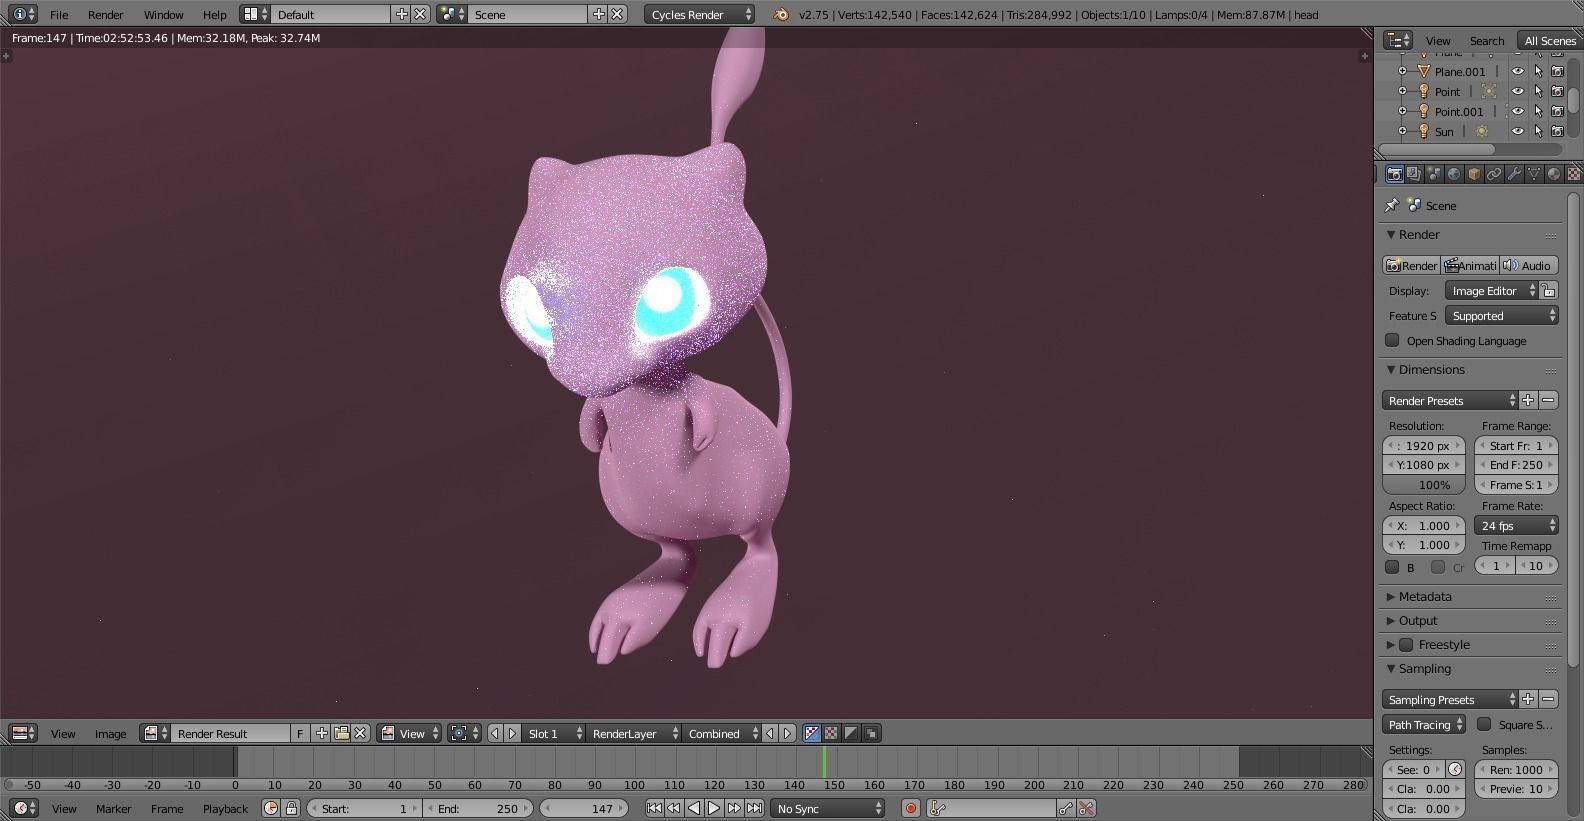Click the Info editor type icon
1584x821 pixels.
pyautogui.click(x=24, y=14)
